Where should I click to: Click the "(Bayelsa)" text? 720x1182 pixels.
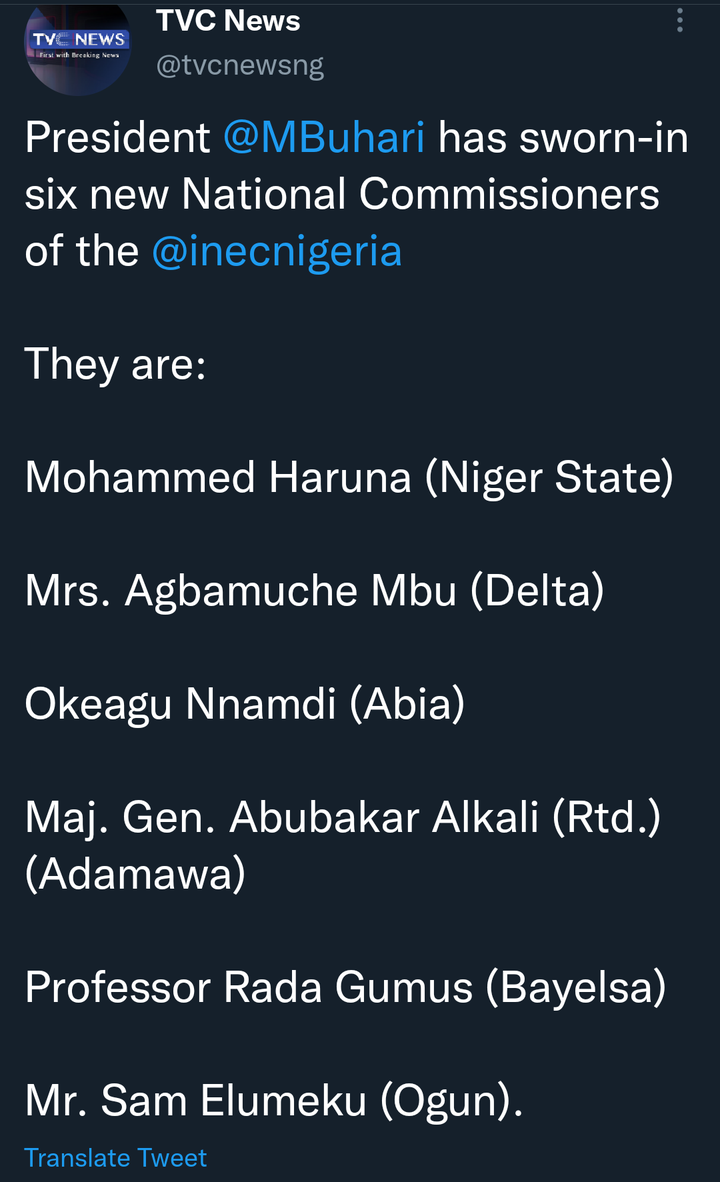576,988
